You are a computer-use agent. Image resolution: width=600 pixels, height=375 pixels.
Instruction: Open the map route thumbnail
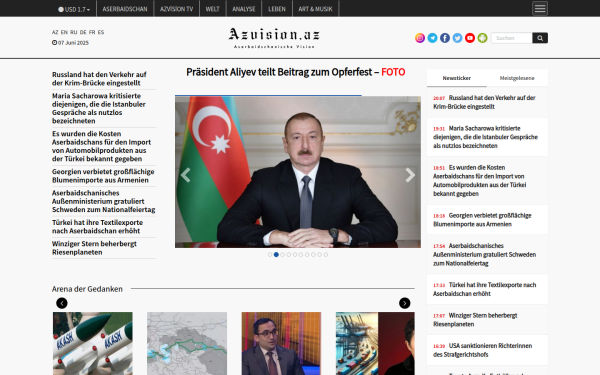(187, 343)
